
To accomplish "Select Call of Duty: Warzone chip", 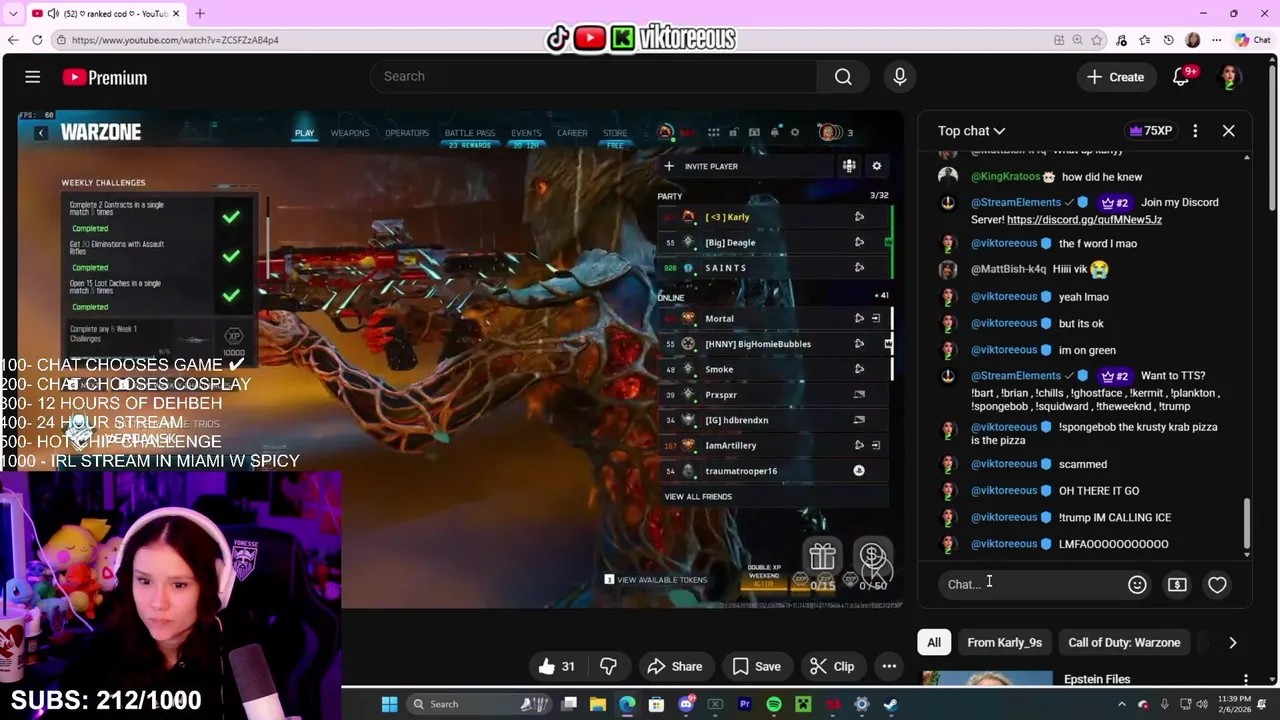I will 1124,643.
